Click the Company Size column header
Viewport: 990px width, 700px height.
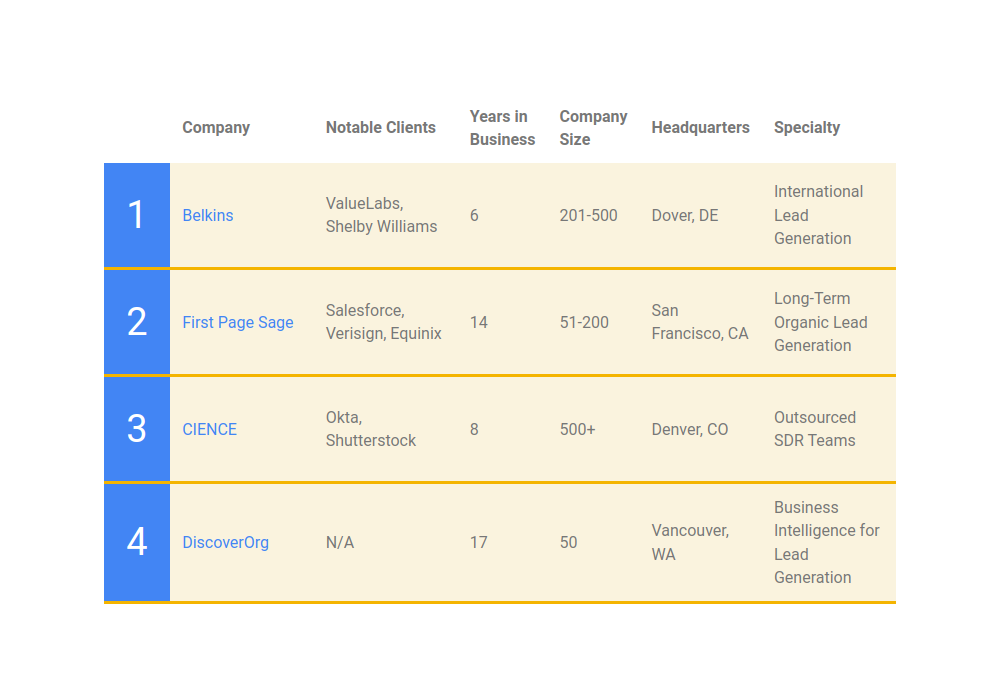tap(593, 128)
